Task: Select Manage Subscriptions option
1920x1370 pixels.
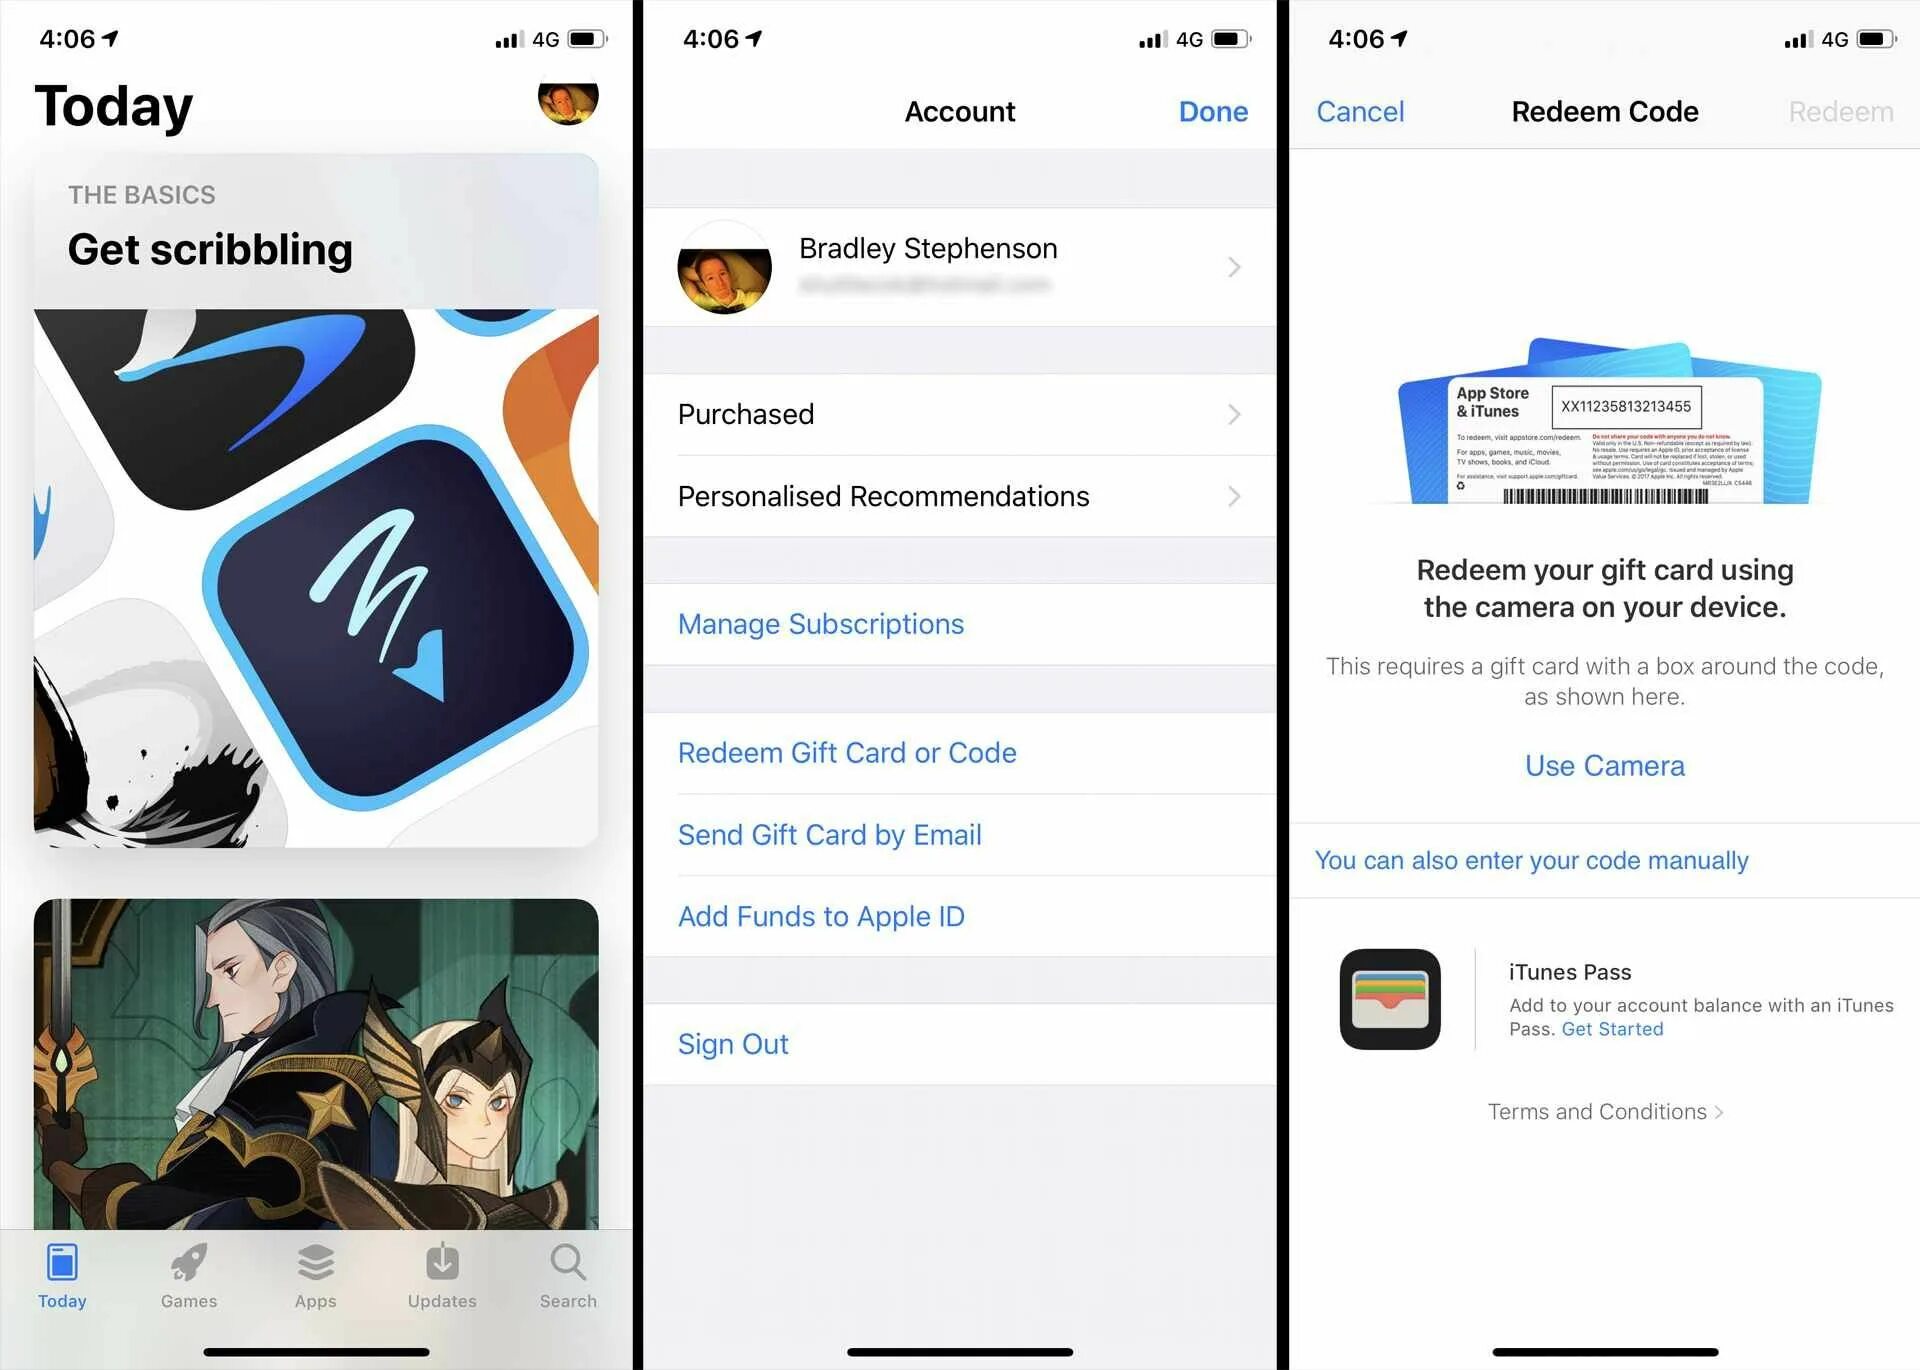Action: click(x=820, y=624)
